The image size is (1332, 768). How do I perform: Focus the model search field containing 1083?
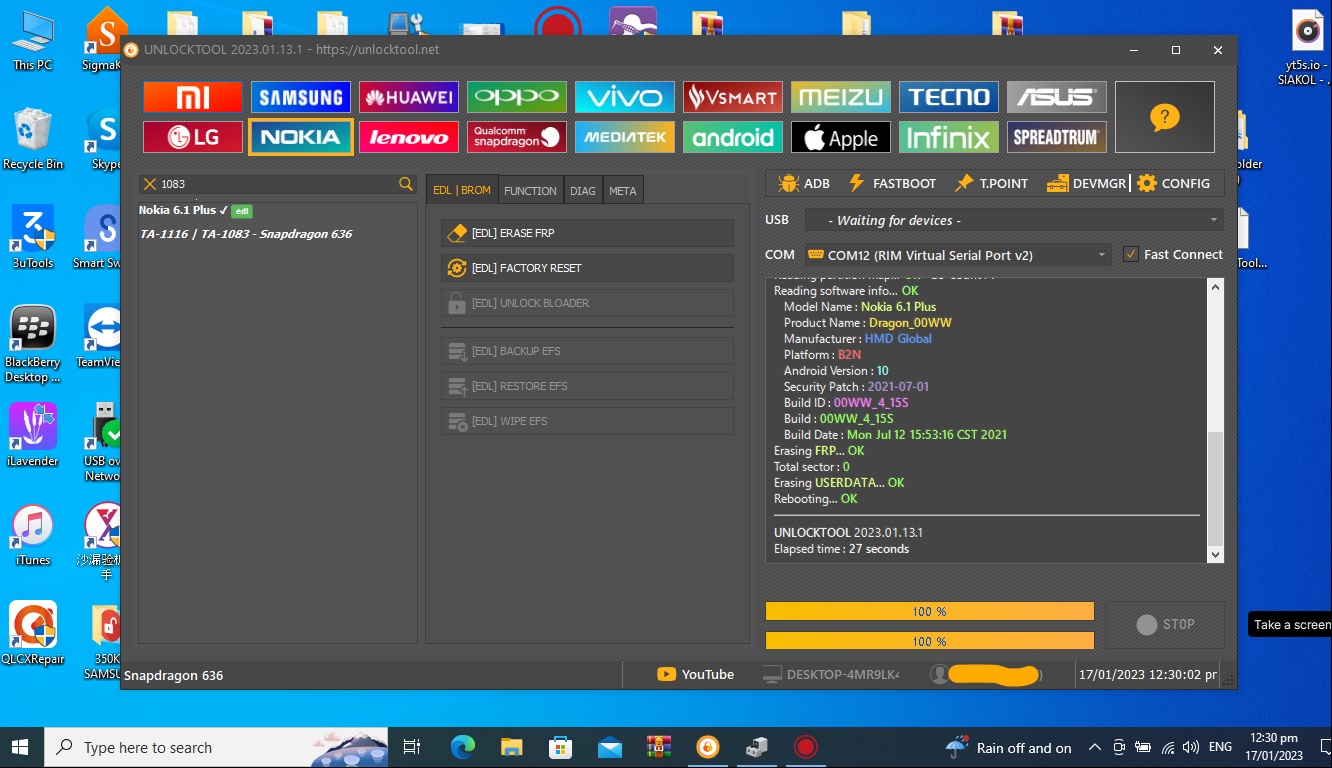tap(278, 184)
